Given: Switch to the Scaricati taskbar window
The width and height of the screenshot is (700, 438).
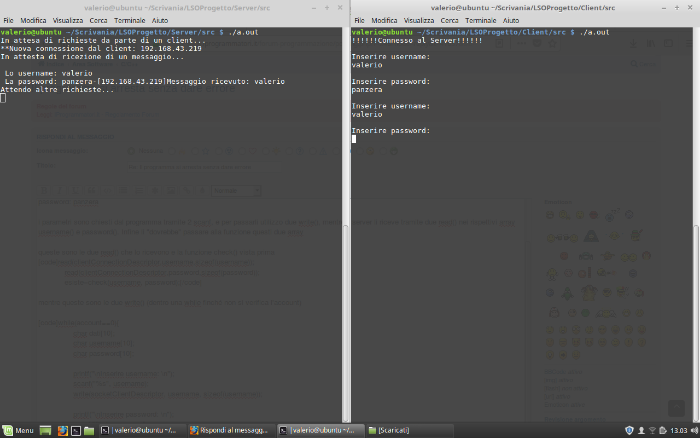Looking at the screenshot, I should tap(390, 430).
